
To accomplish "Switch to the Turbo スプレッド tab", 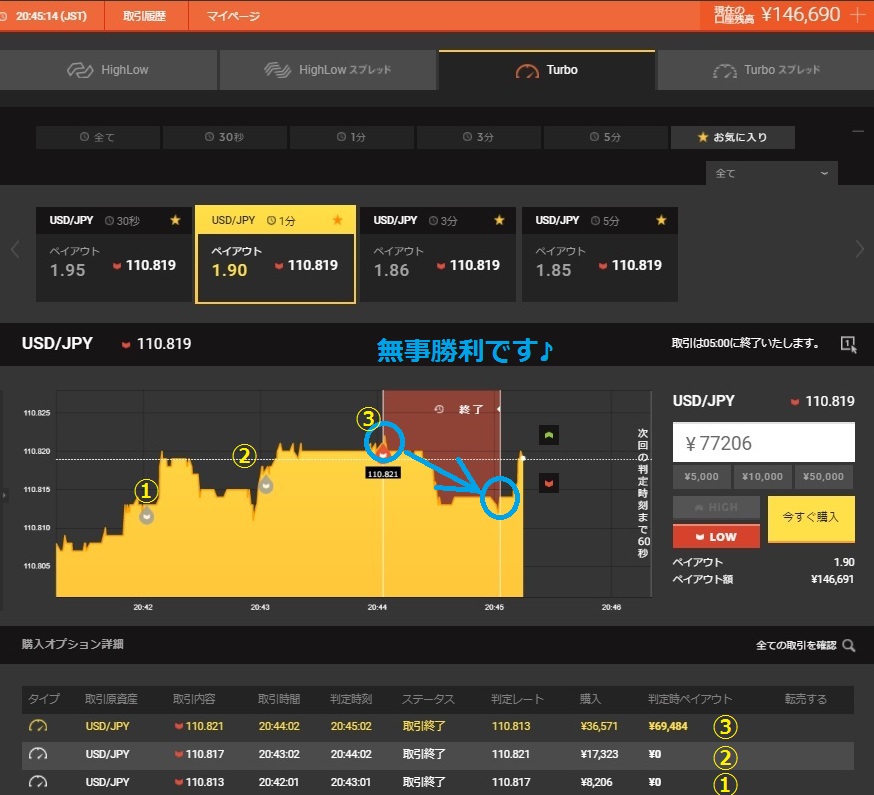I will [x=765, y=70].
